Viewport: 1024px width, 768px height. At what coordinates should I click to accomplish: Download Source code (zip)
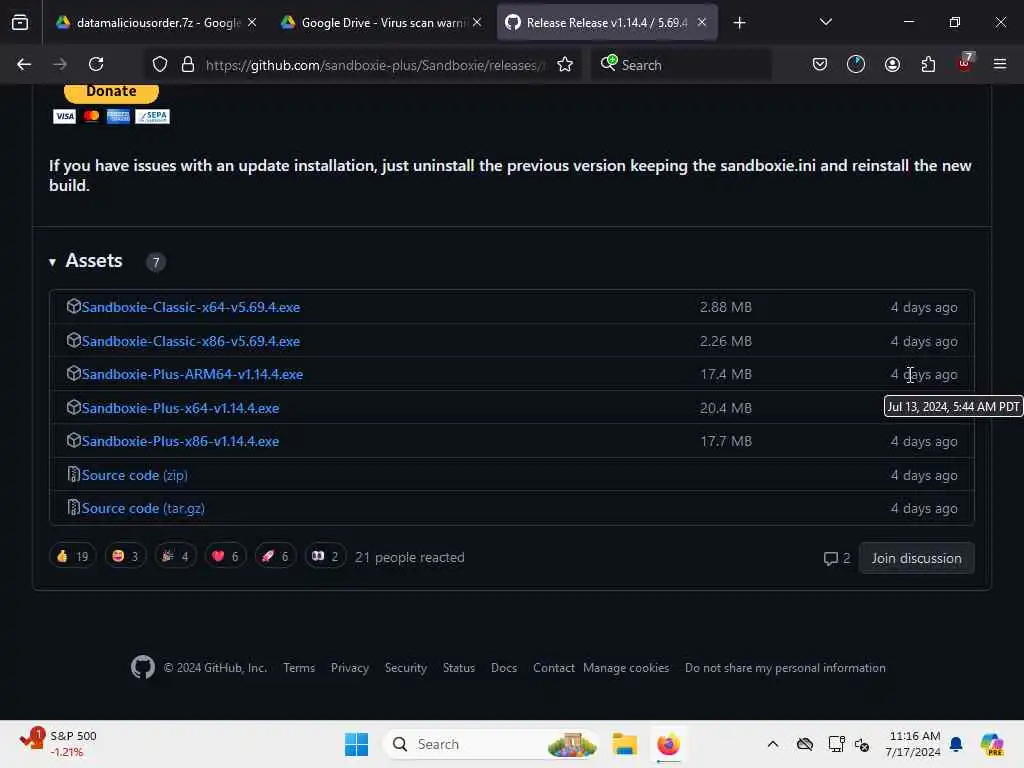coord(135,475)
